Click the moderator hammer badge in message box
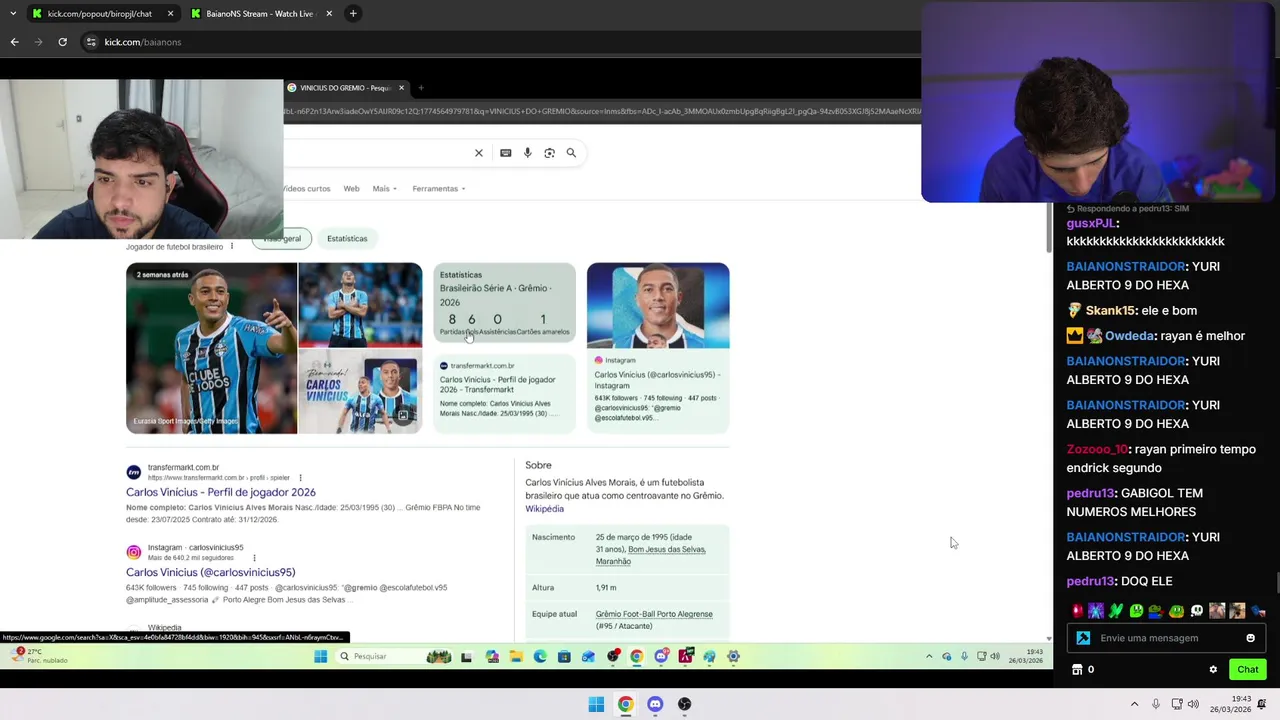Viewport: 1280px width, 720px height. (1083, 638)
